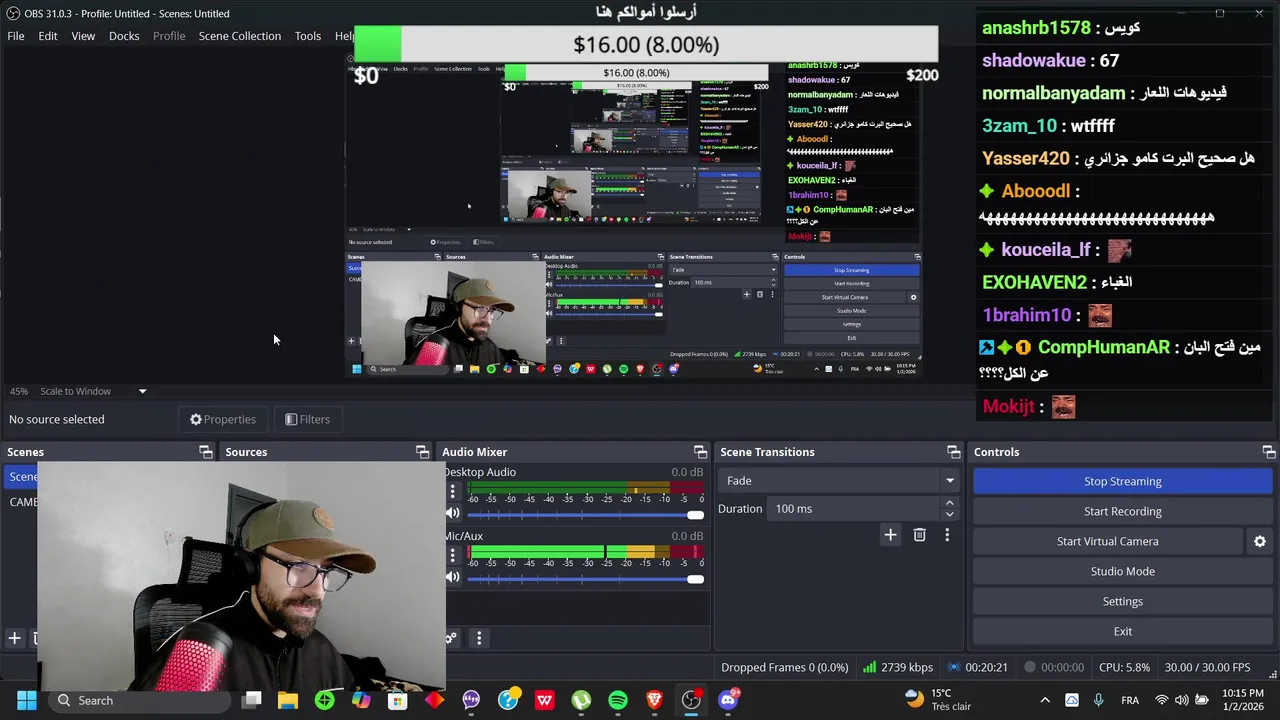Float the Scene Transitions dock panel
1280x720 pixels.
(954, 452)
